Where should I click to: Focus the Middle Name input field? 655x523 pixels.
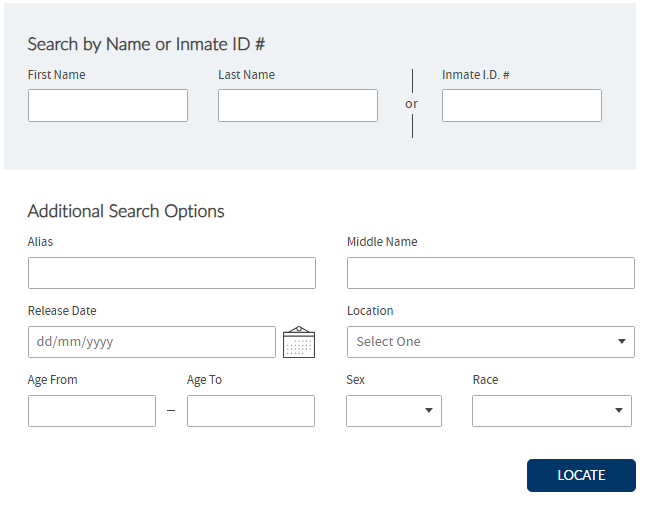click(490, 273)
